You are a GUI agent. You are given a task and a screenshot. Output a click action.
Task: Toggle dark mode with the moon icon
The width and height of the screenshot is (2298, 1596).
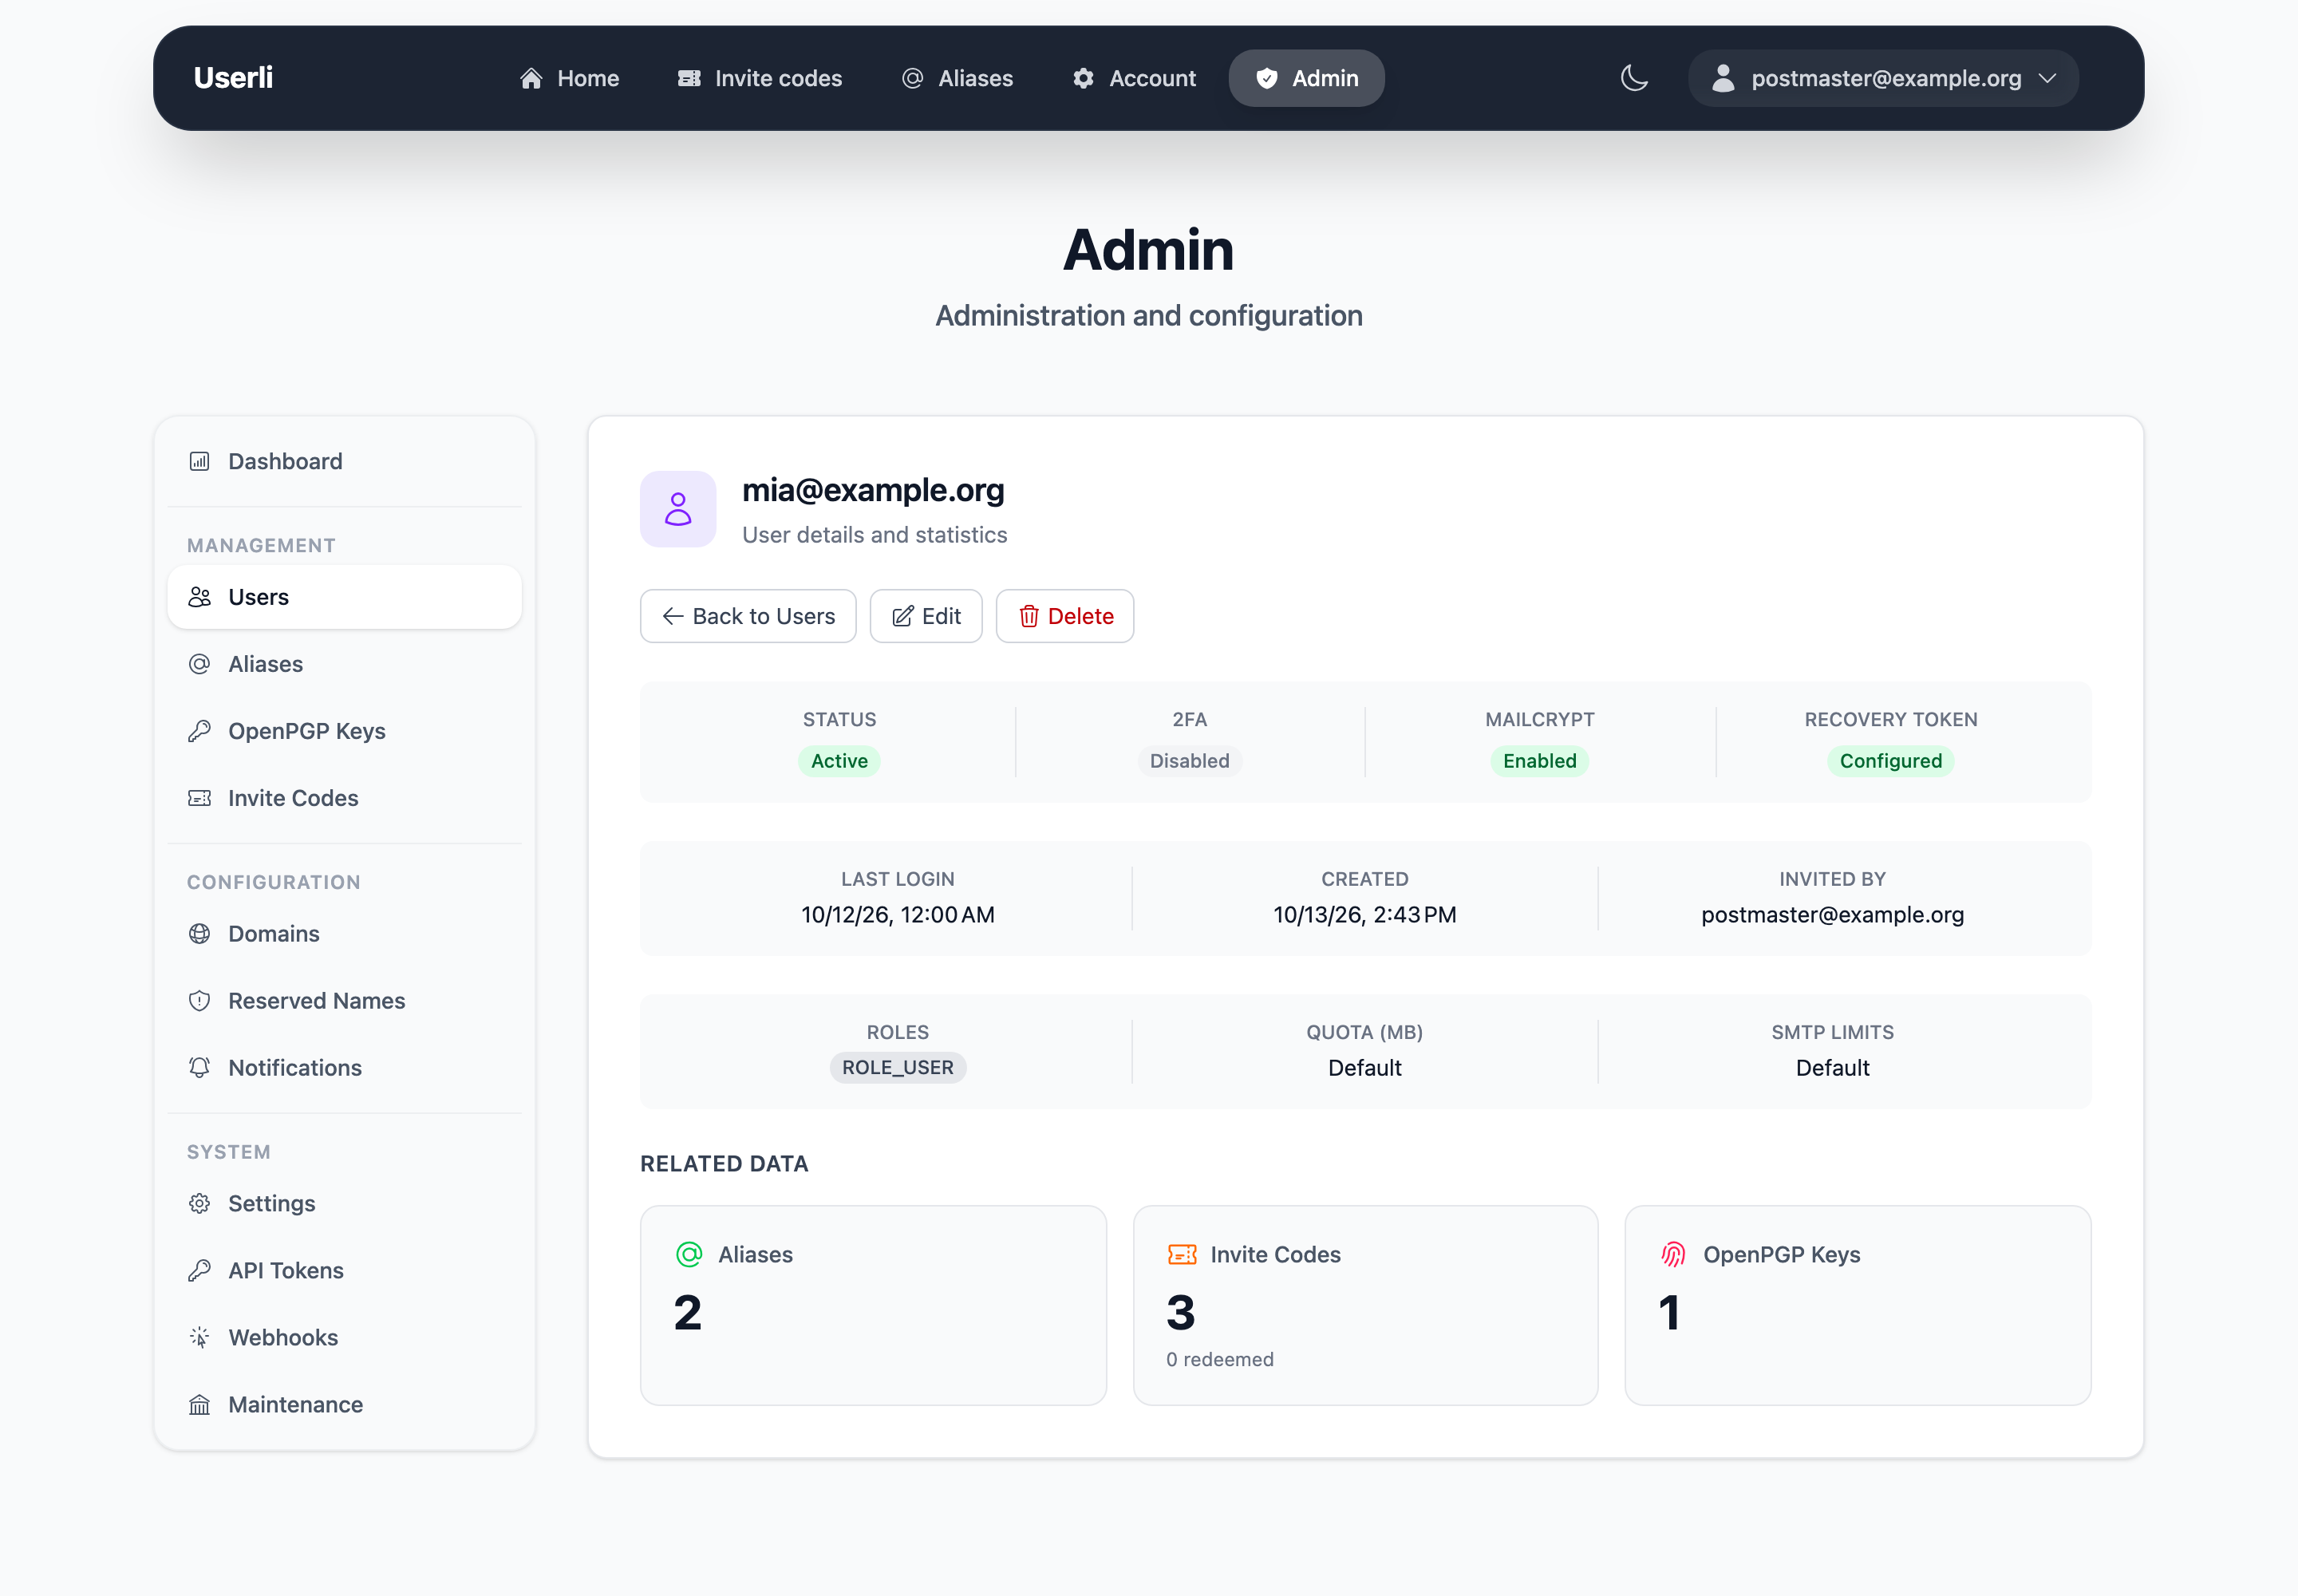coord(1634,78)
